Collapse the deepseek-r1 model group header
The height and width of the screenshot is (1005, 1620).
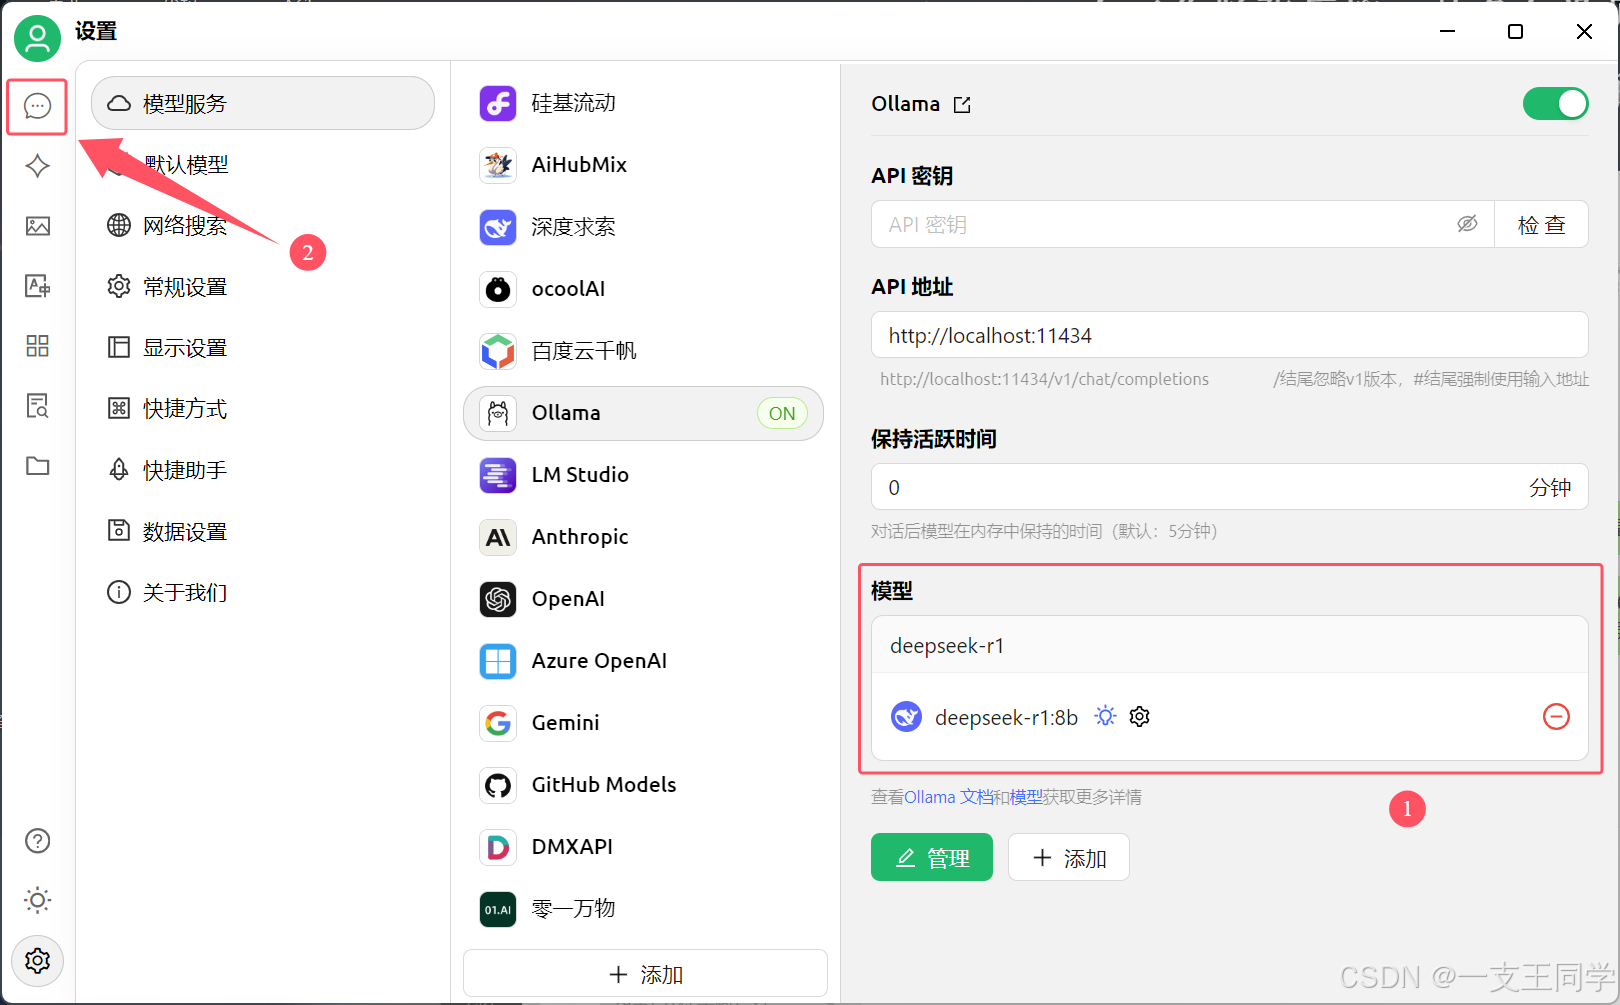pyautogui.click(x=1230, y=646)
